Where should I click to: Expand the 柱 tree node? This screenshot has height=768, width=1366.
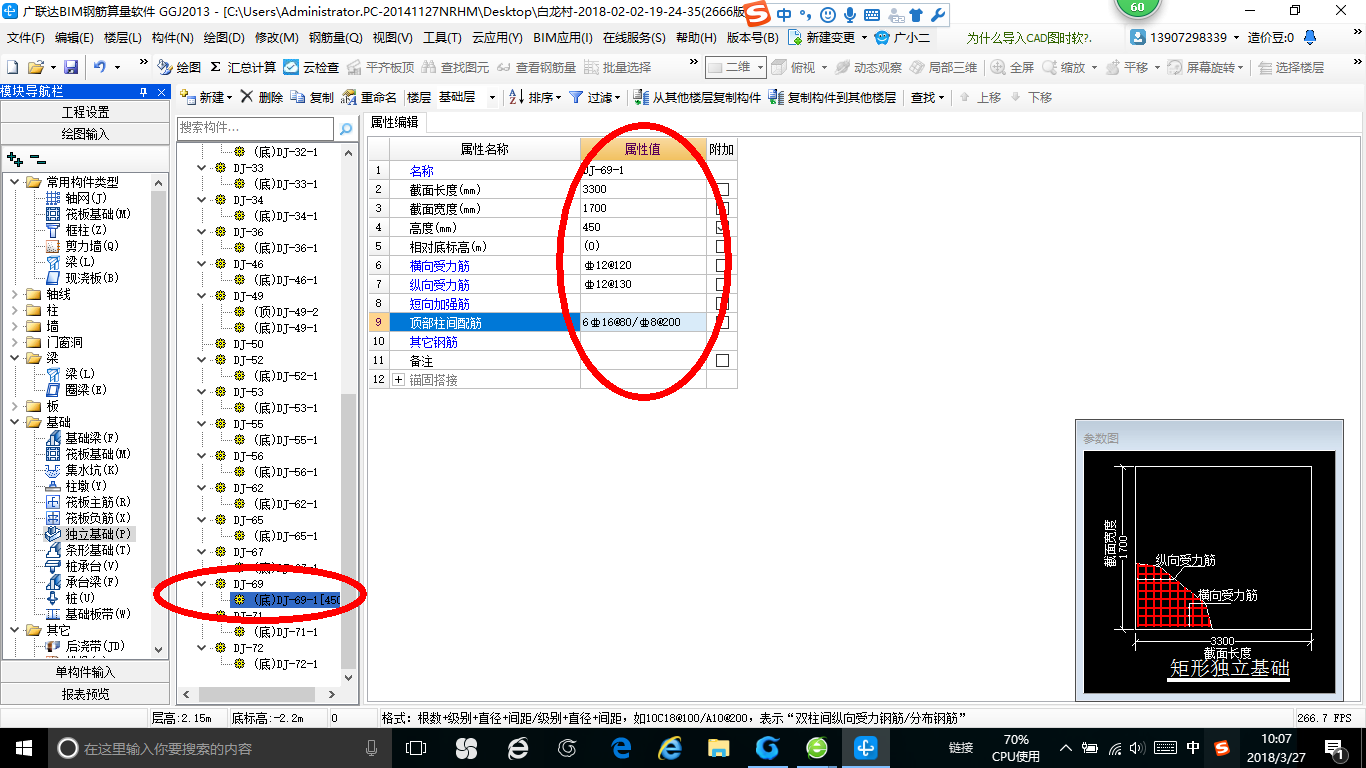(15, 310)
